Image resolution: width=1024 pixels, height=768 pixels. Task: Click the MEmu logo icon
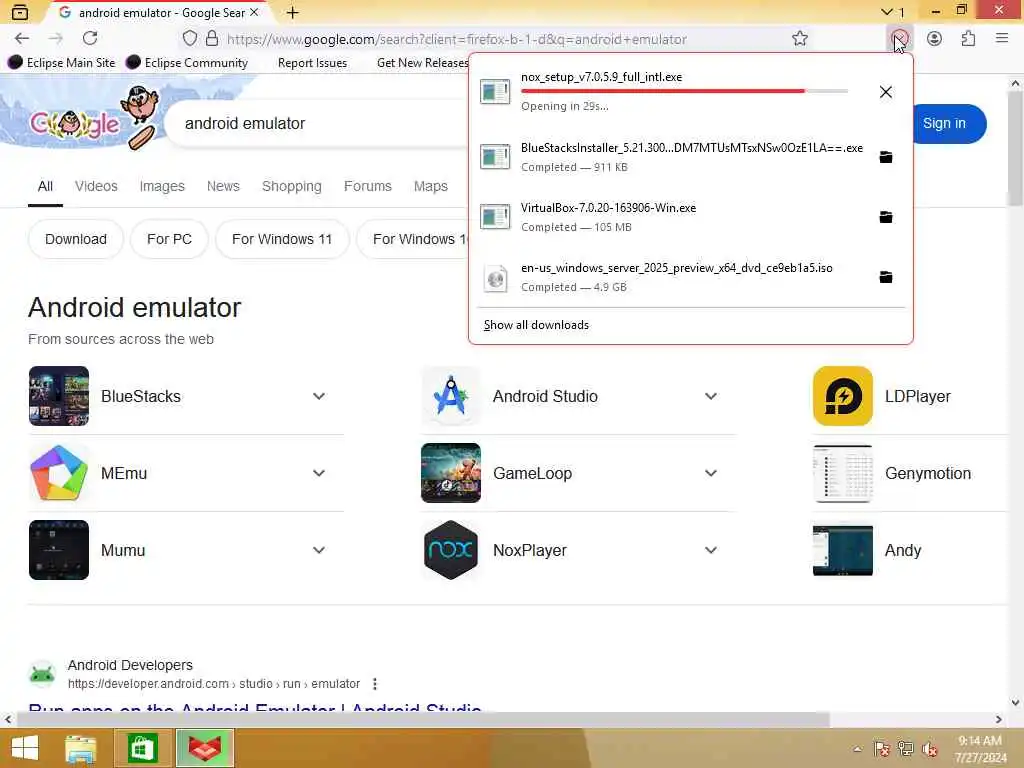pos(59,473)
